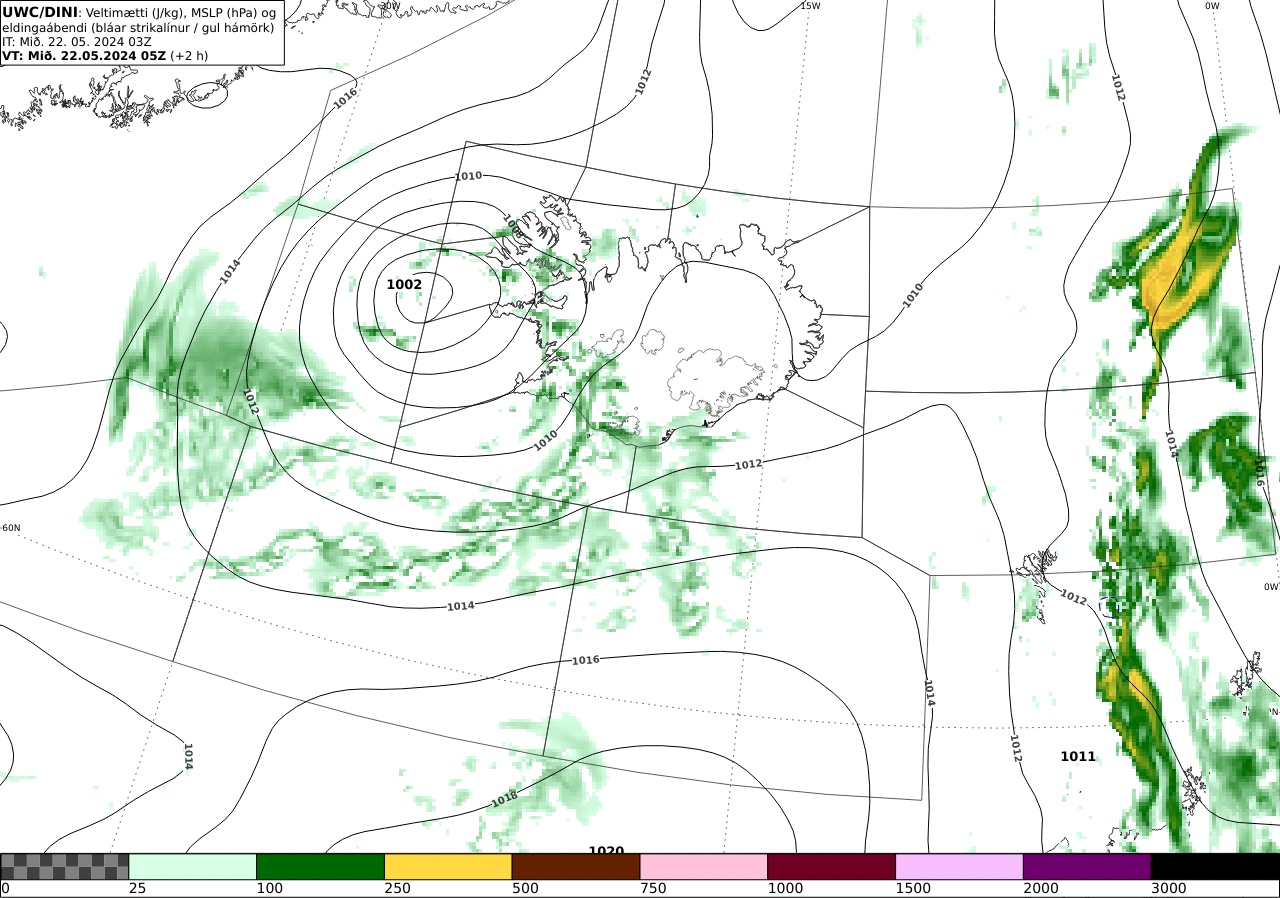This screenshot has width=1280, height=898.
Task: Click the '1002' low pressure center label
Action: [404, 284]
